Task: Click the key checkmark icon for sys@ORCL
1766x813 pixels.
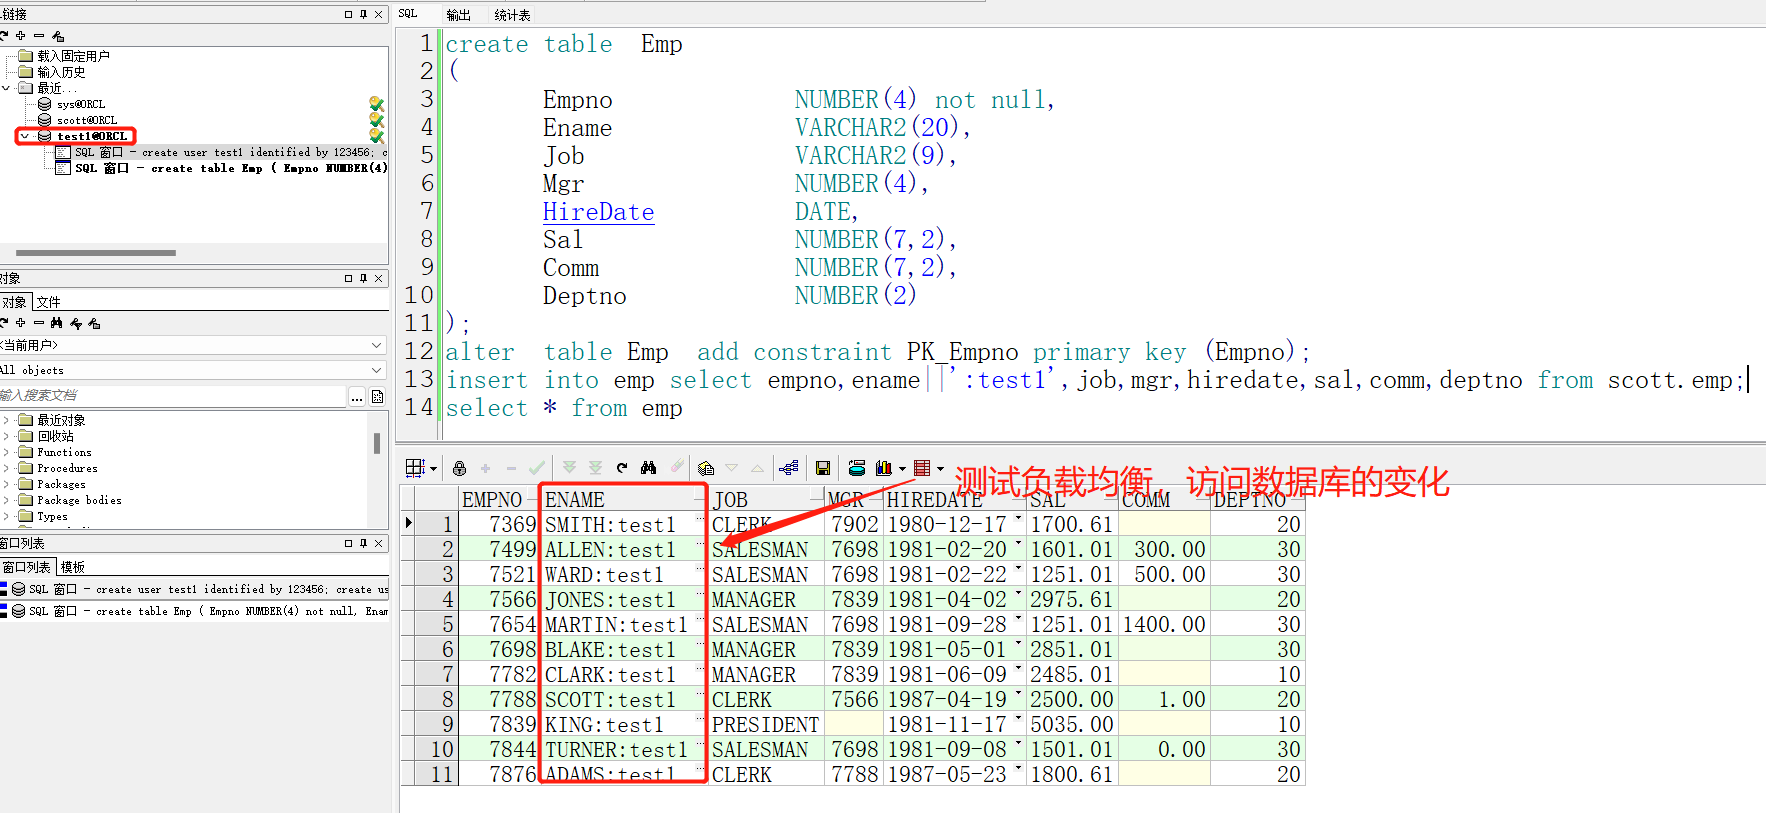Action: tap(376, 104)
